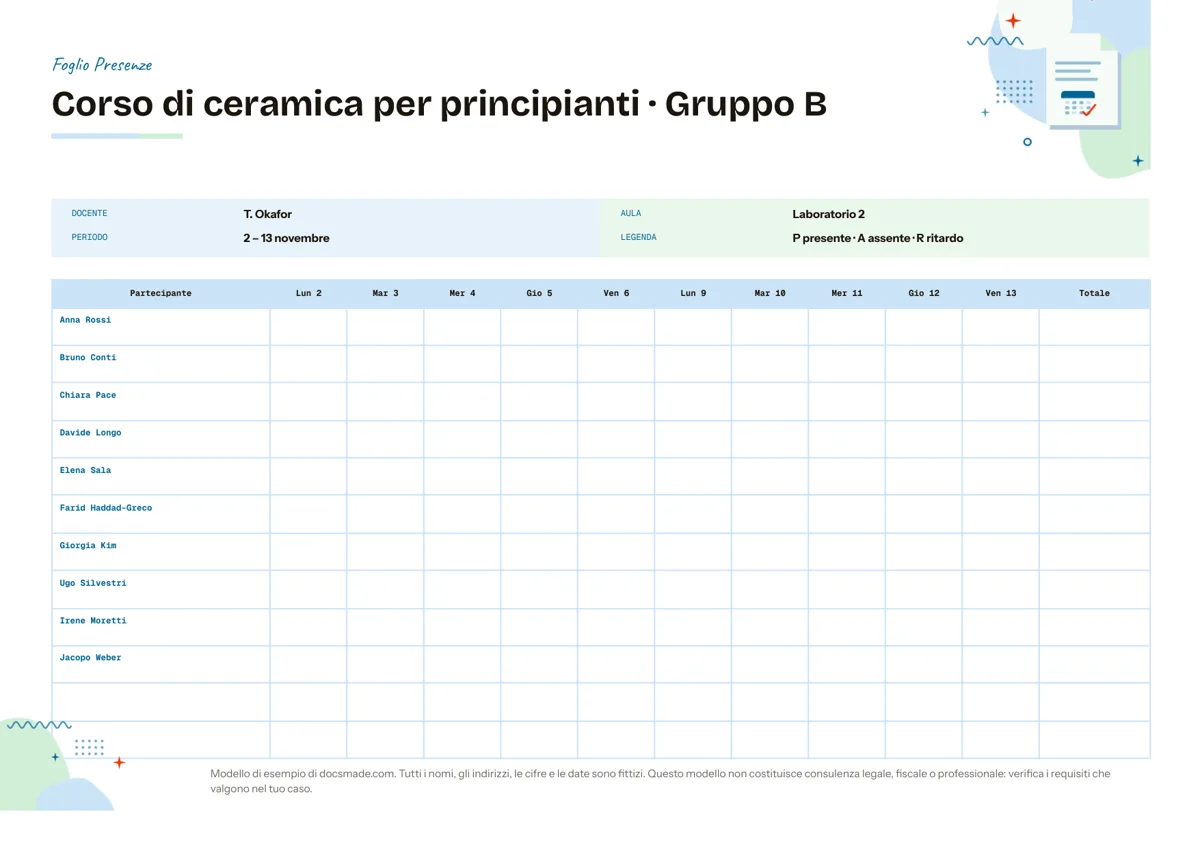Click Giorgia Kim's attendance cell for Mar 10
The height and width of the screenshot is (849, 1200).
pyautogui.click(x=770, y=552)
